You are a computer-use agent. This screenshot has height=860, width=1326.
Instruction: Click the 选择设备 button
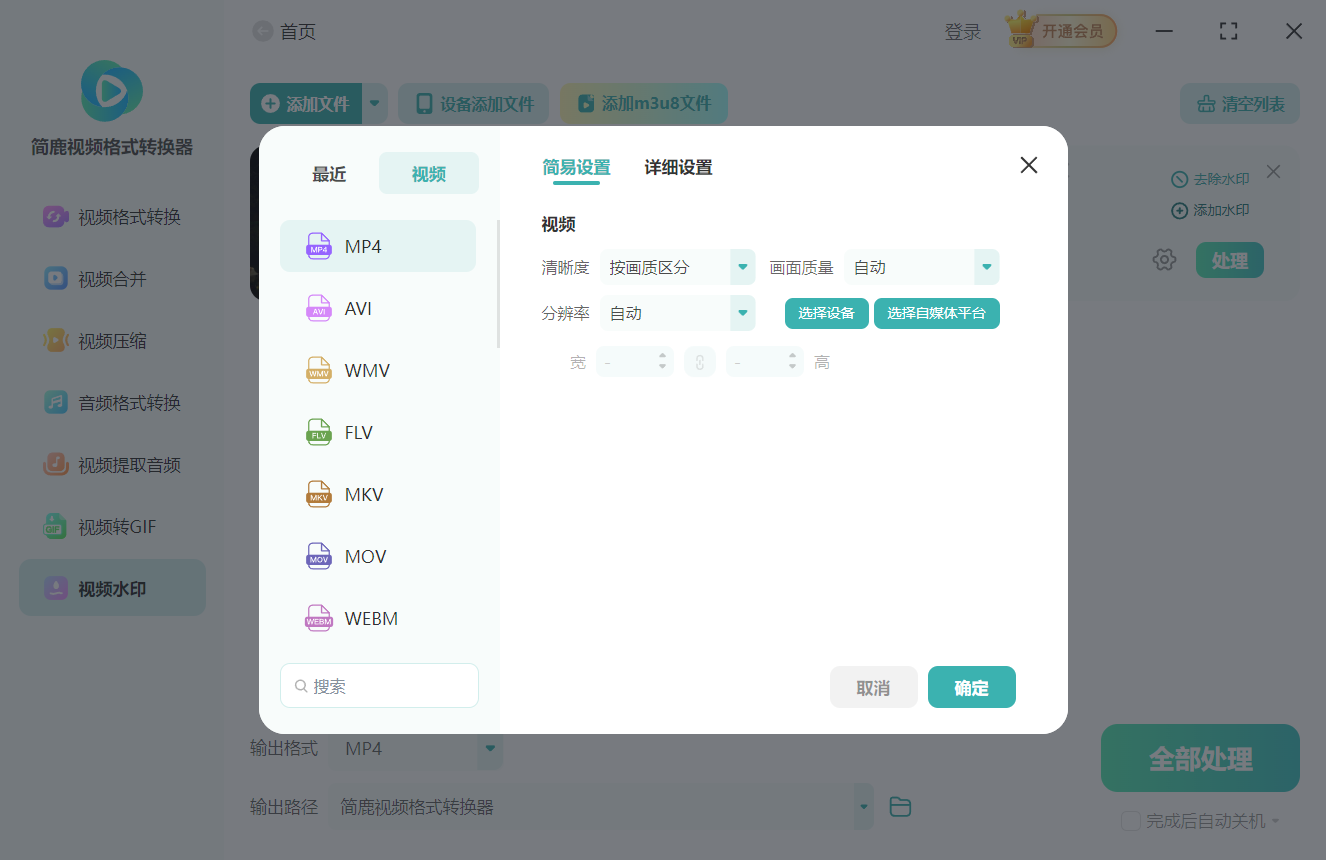pyautogui.click(x=827, y=313)
